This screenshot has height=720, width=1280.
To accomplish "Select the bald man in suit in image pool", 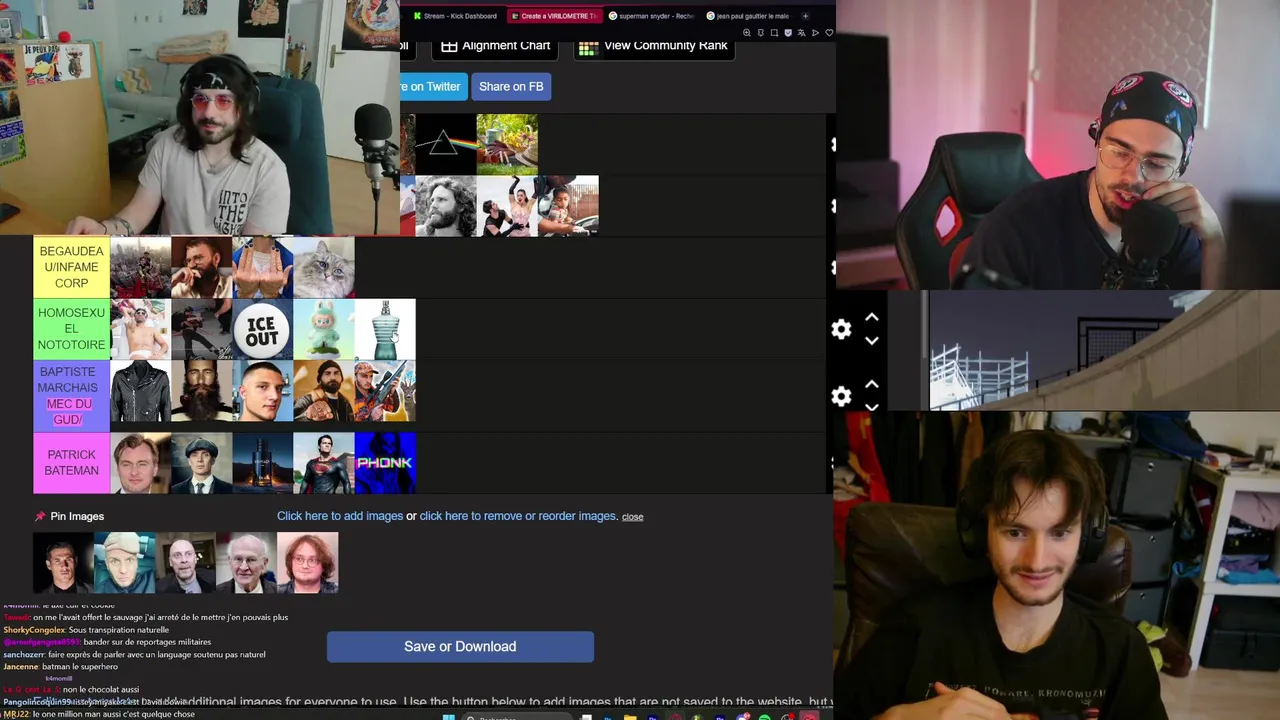I will pos(186,563).
